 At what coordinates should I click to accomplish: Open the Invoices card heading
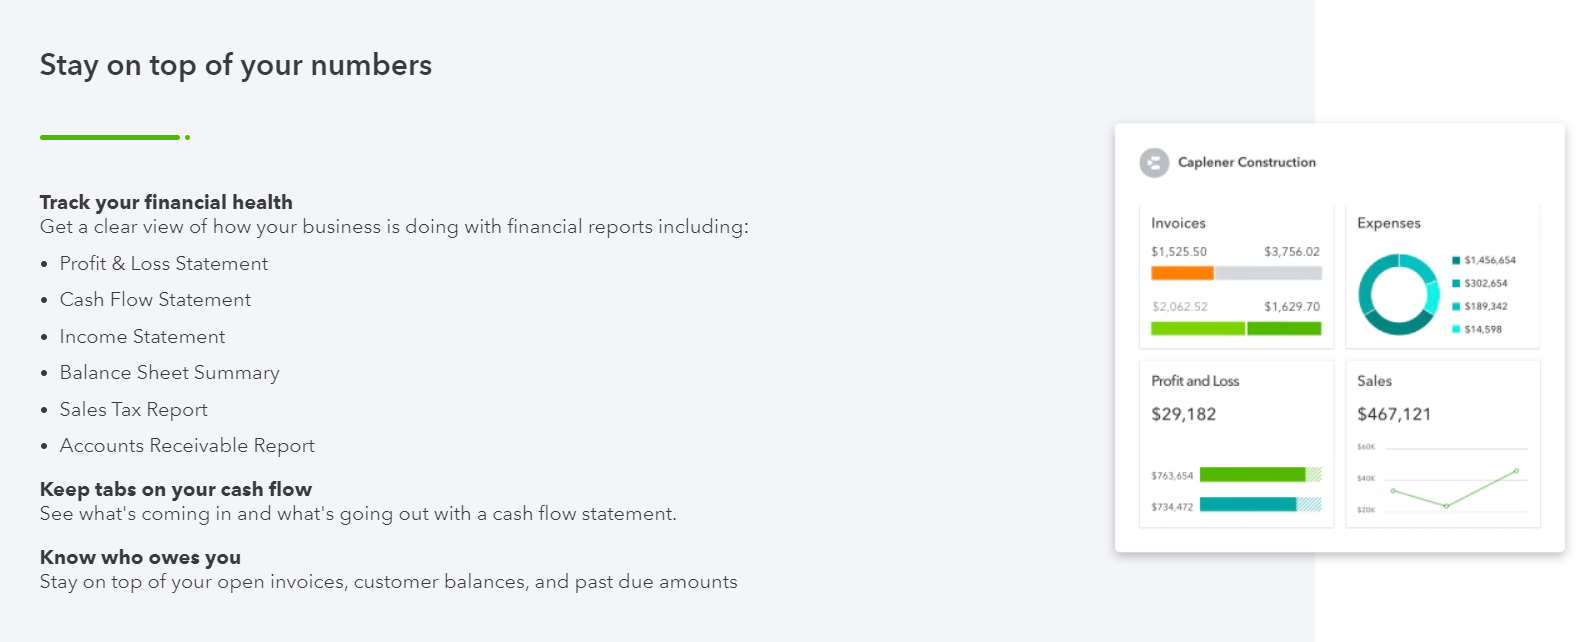[1178, 223]
